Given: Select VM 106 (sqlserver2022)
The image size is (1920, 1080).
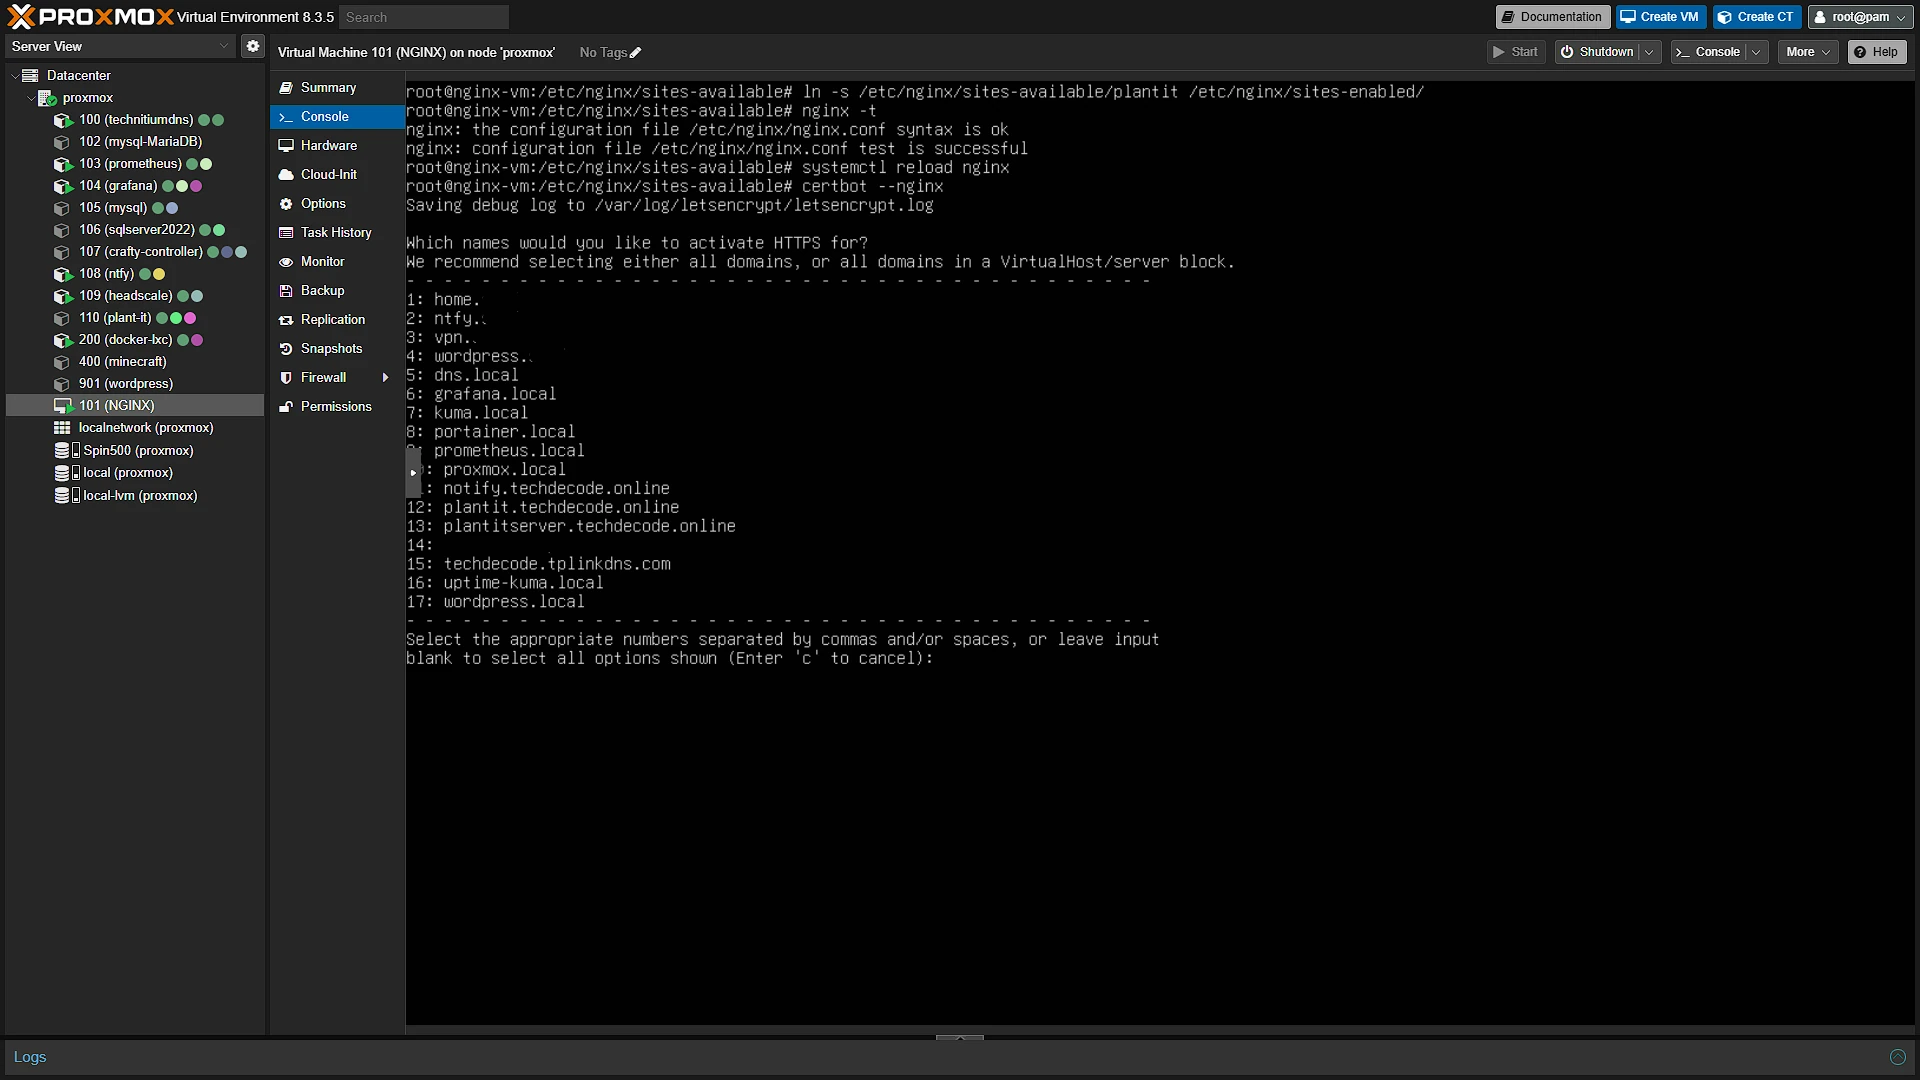Looking at the screenshot, I should pos(137,230).
